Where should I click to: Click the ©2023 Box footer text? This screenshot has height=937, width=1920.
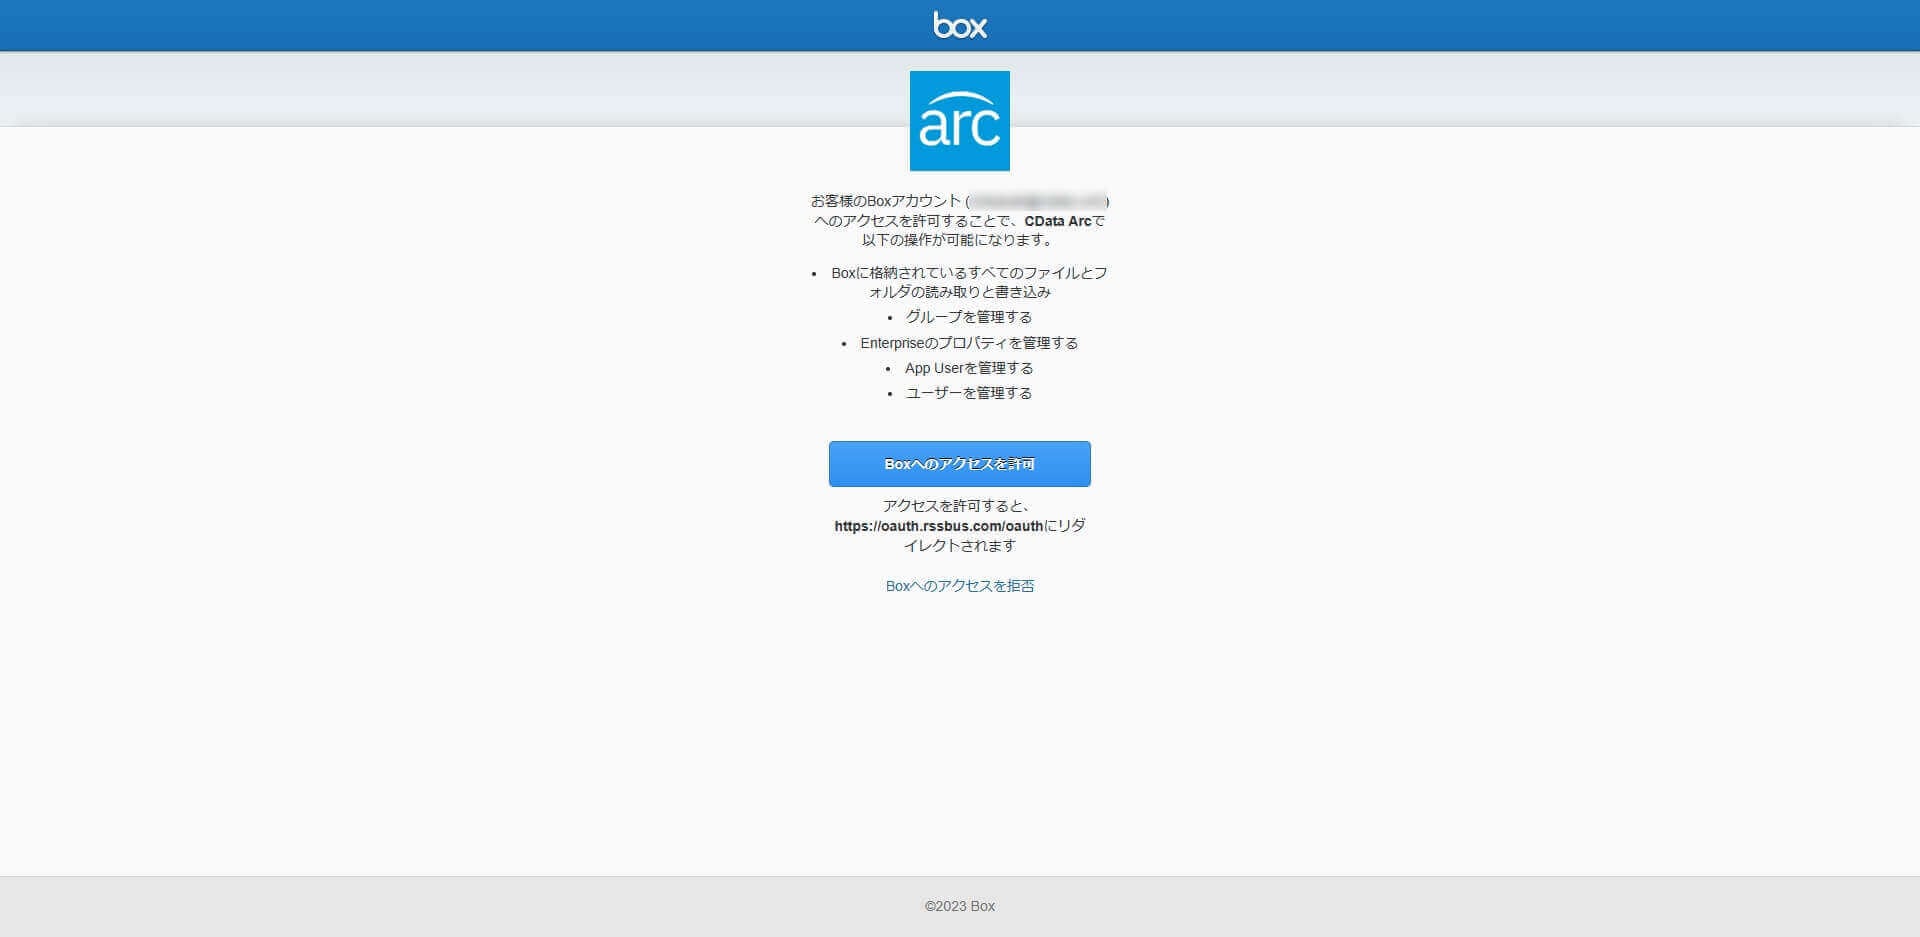pos(960,906)
